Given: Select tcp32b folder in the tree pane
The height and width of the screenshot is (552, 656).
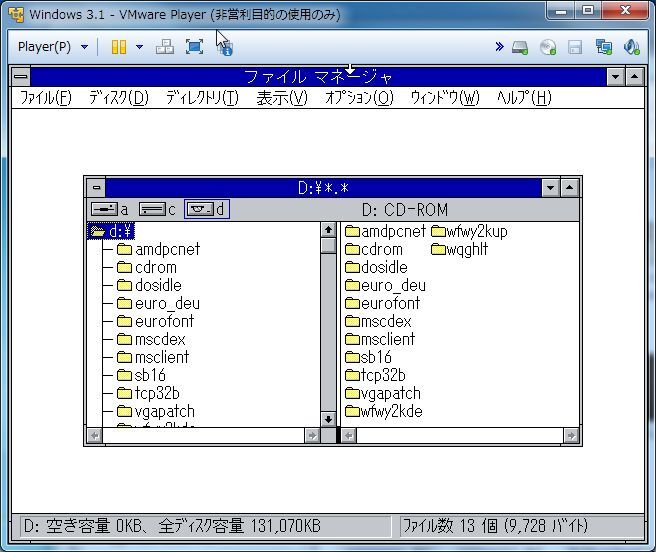Looking at the screenshot, I should click(148, 393).
